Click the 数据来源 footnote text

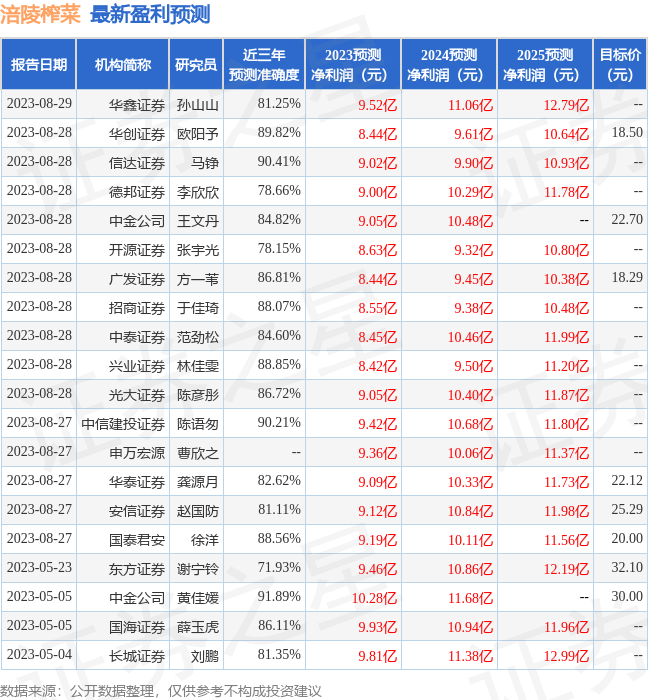pyautogui.click(x=161, y=691)
